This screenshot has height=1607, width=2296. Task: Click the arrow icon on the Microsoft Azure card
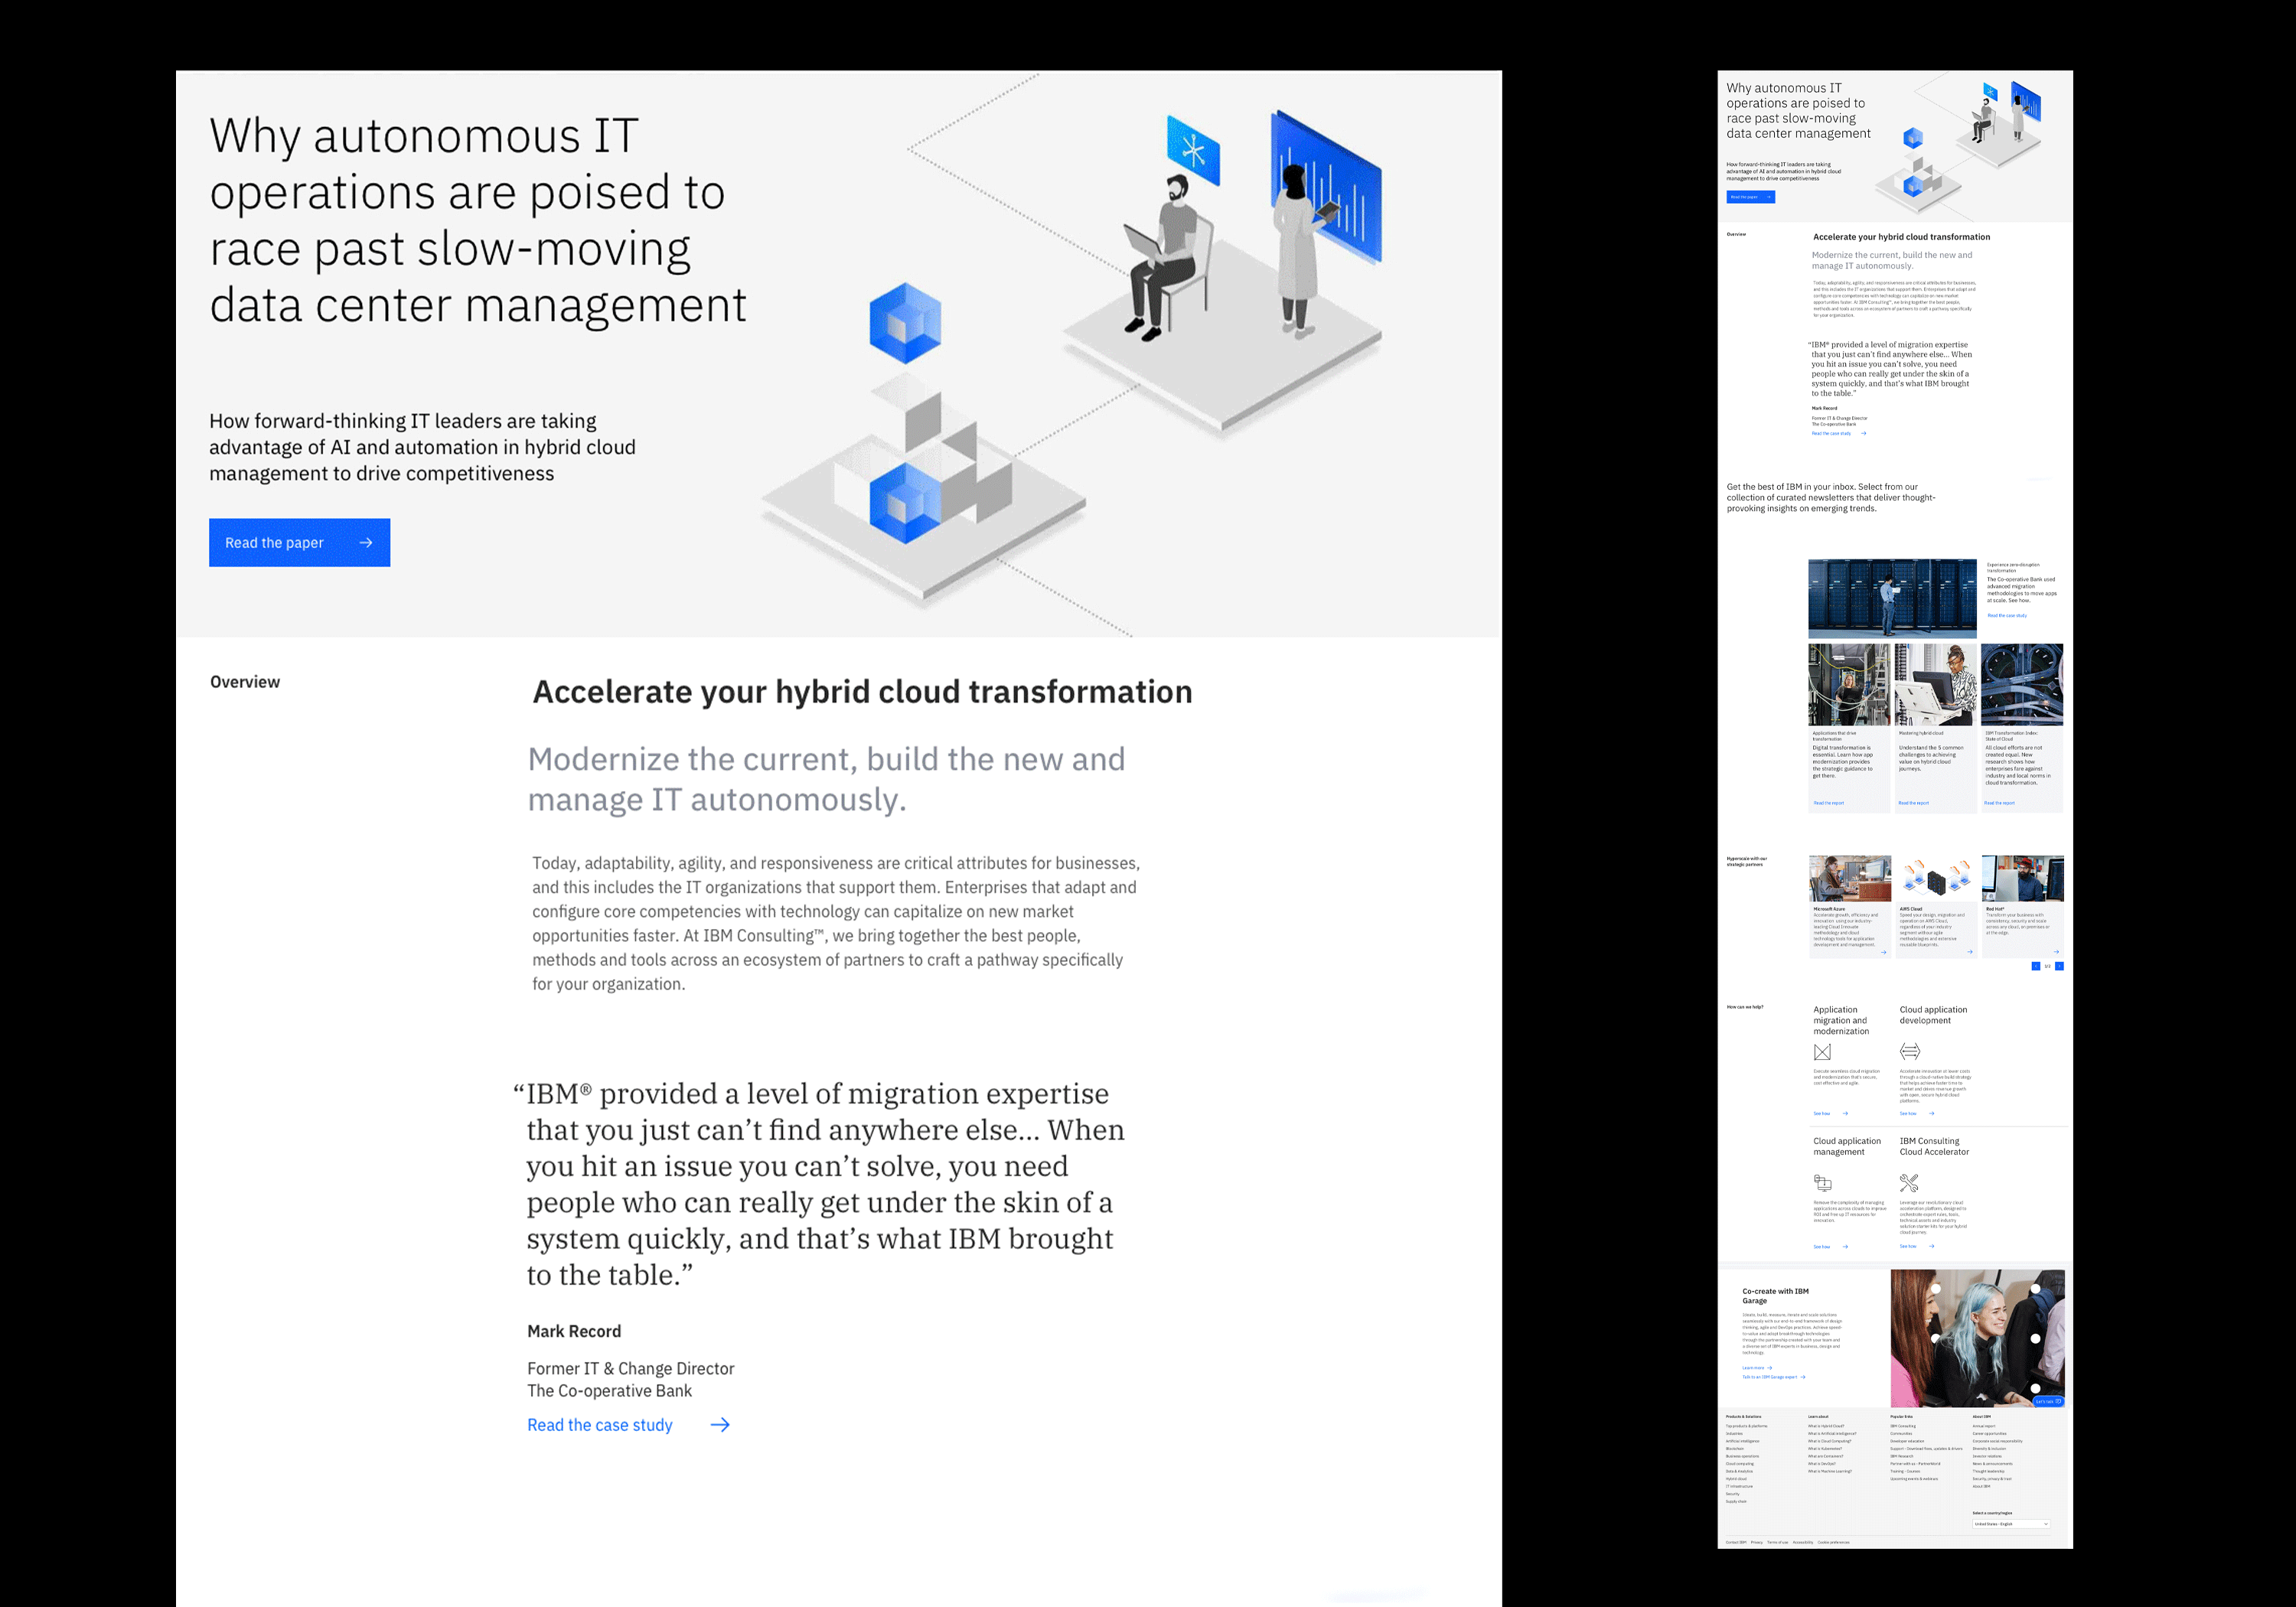pyautogui.click(x=1884, y=953)
